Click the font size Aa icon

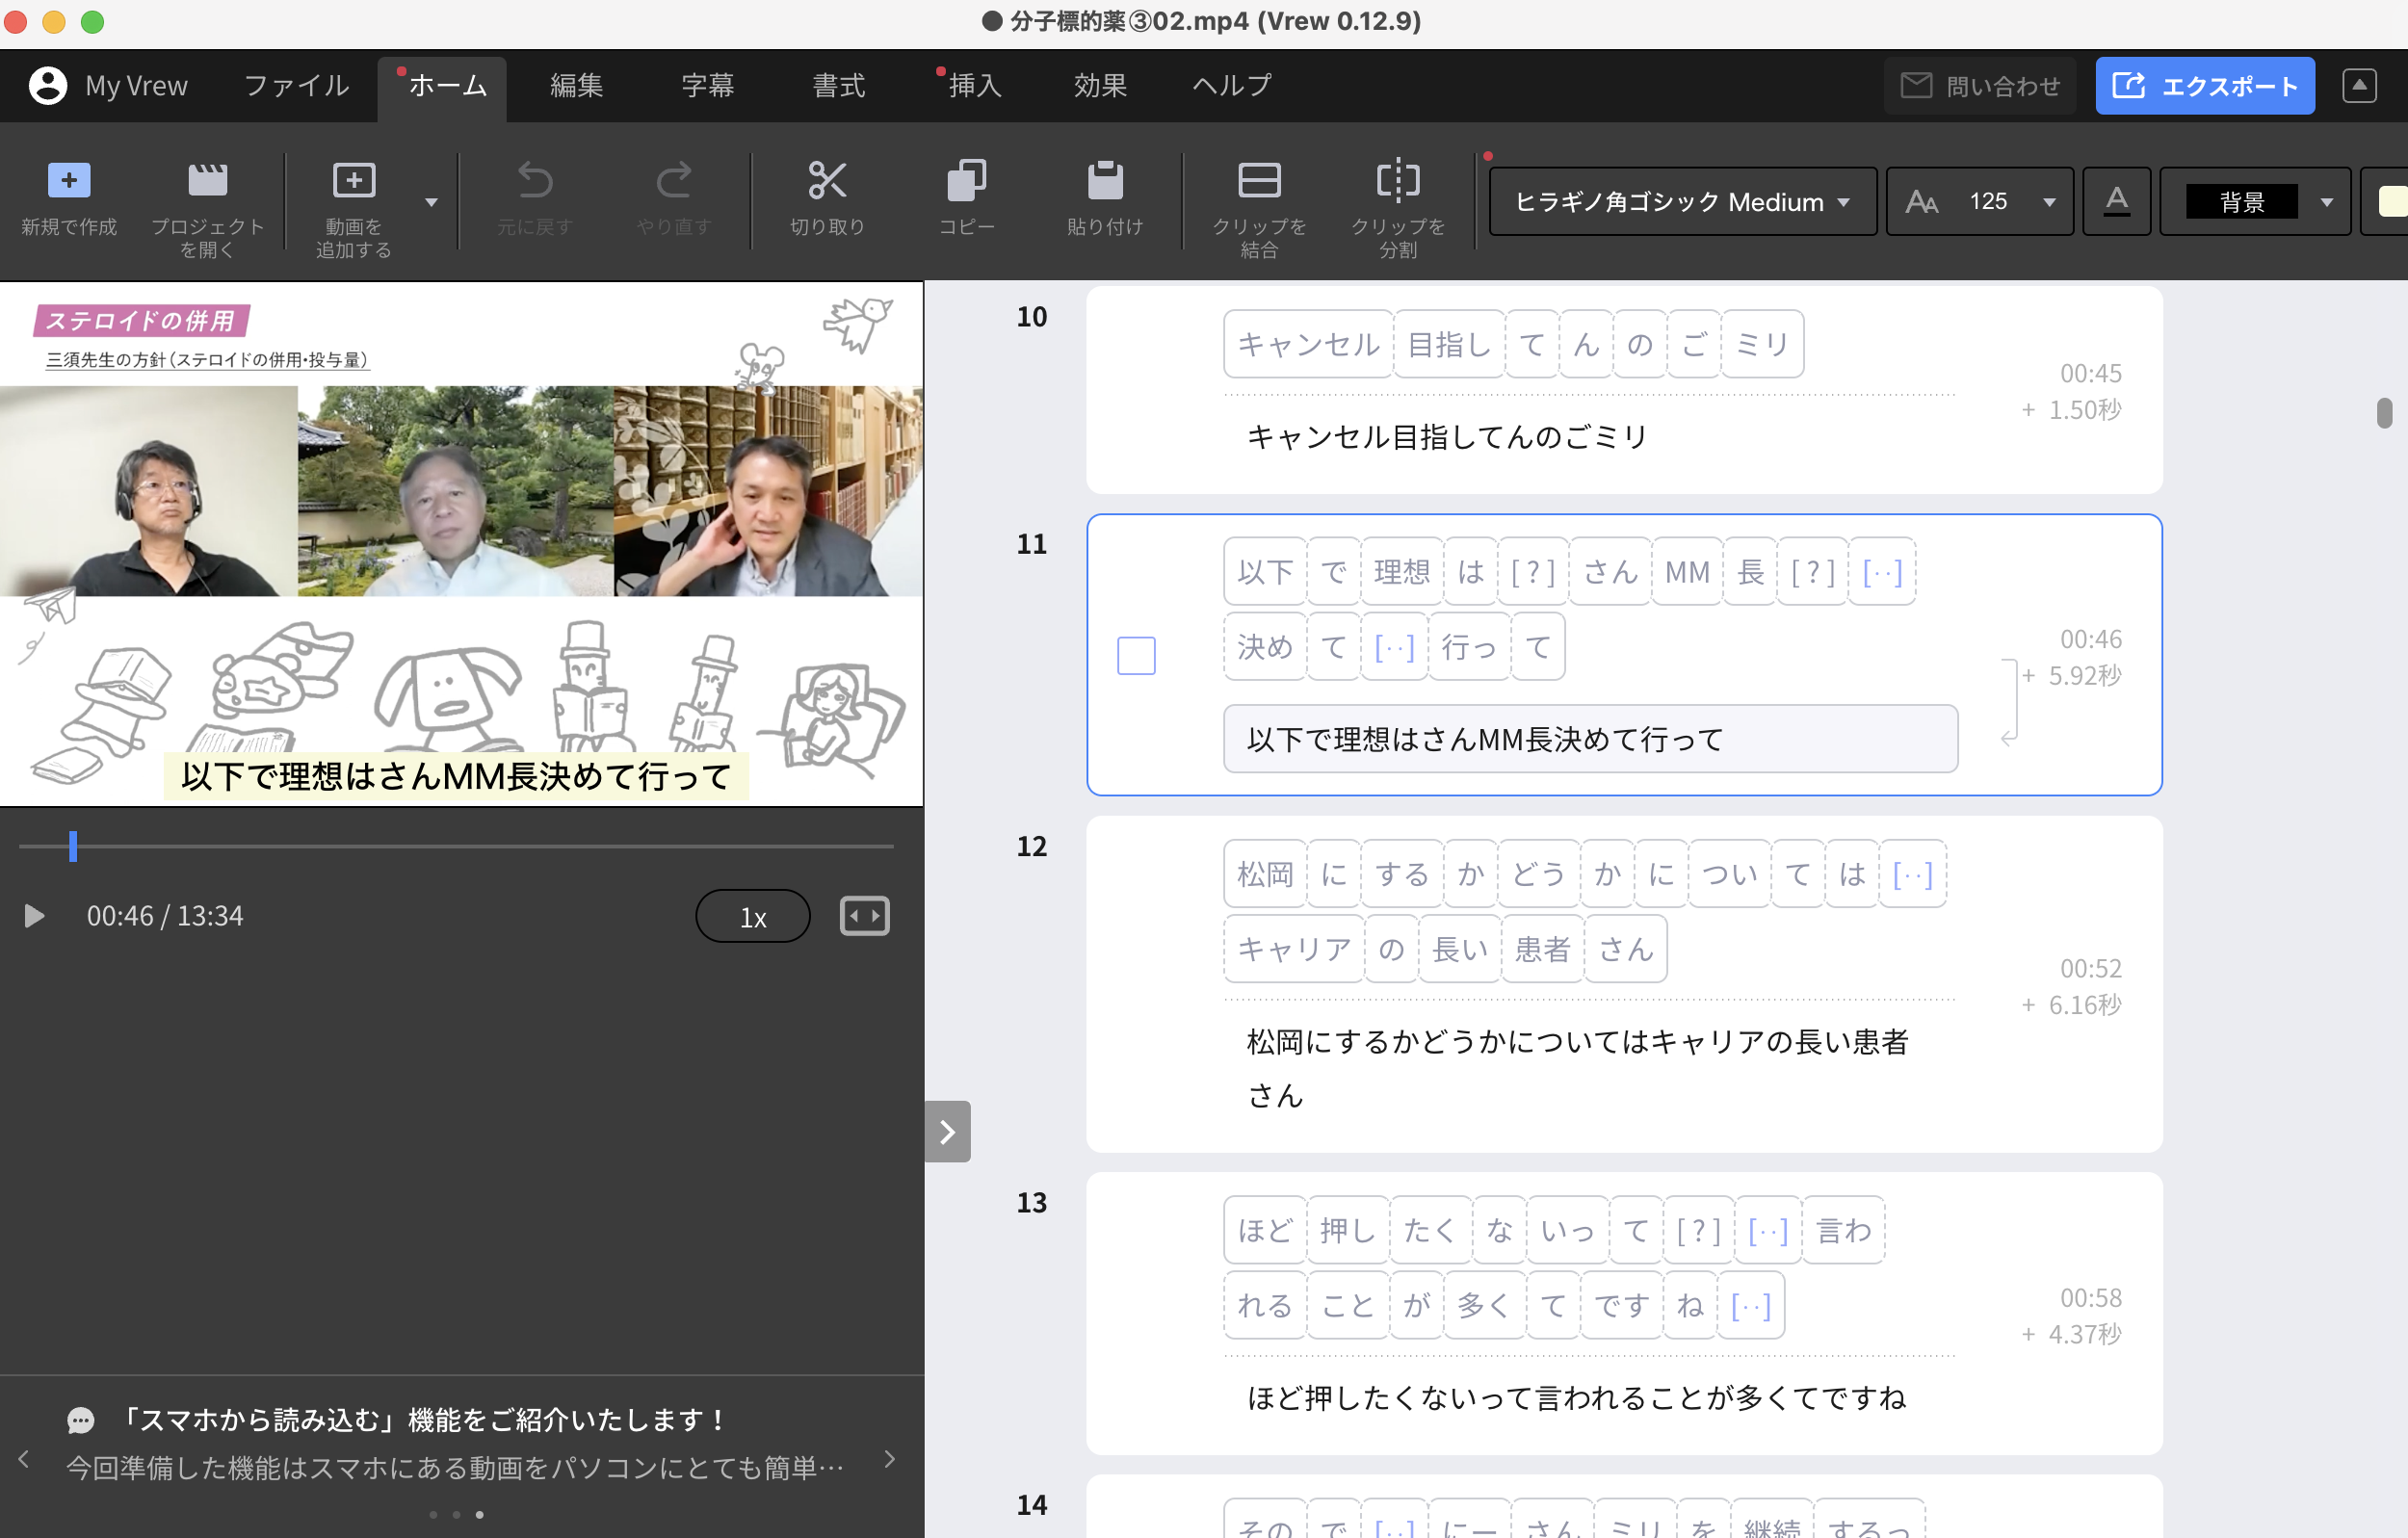[x=1921, y=202]
